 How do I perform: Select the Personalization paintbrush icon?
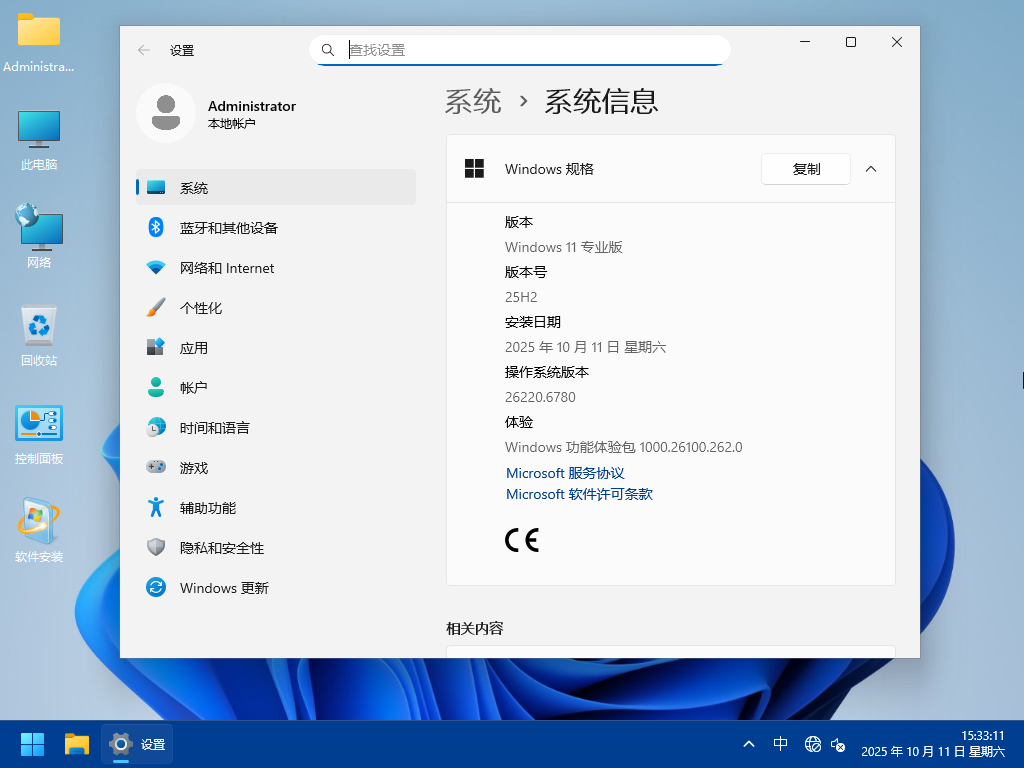coord(156,308)
